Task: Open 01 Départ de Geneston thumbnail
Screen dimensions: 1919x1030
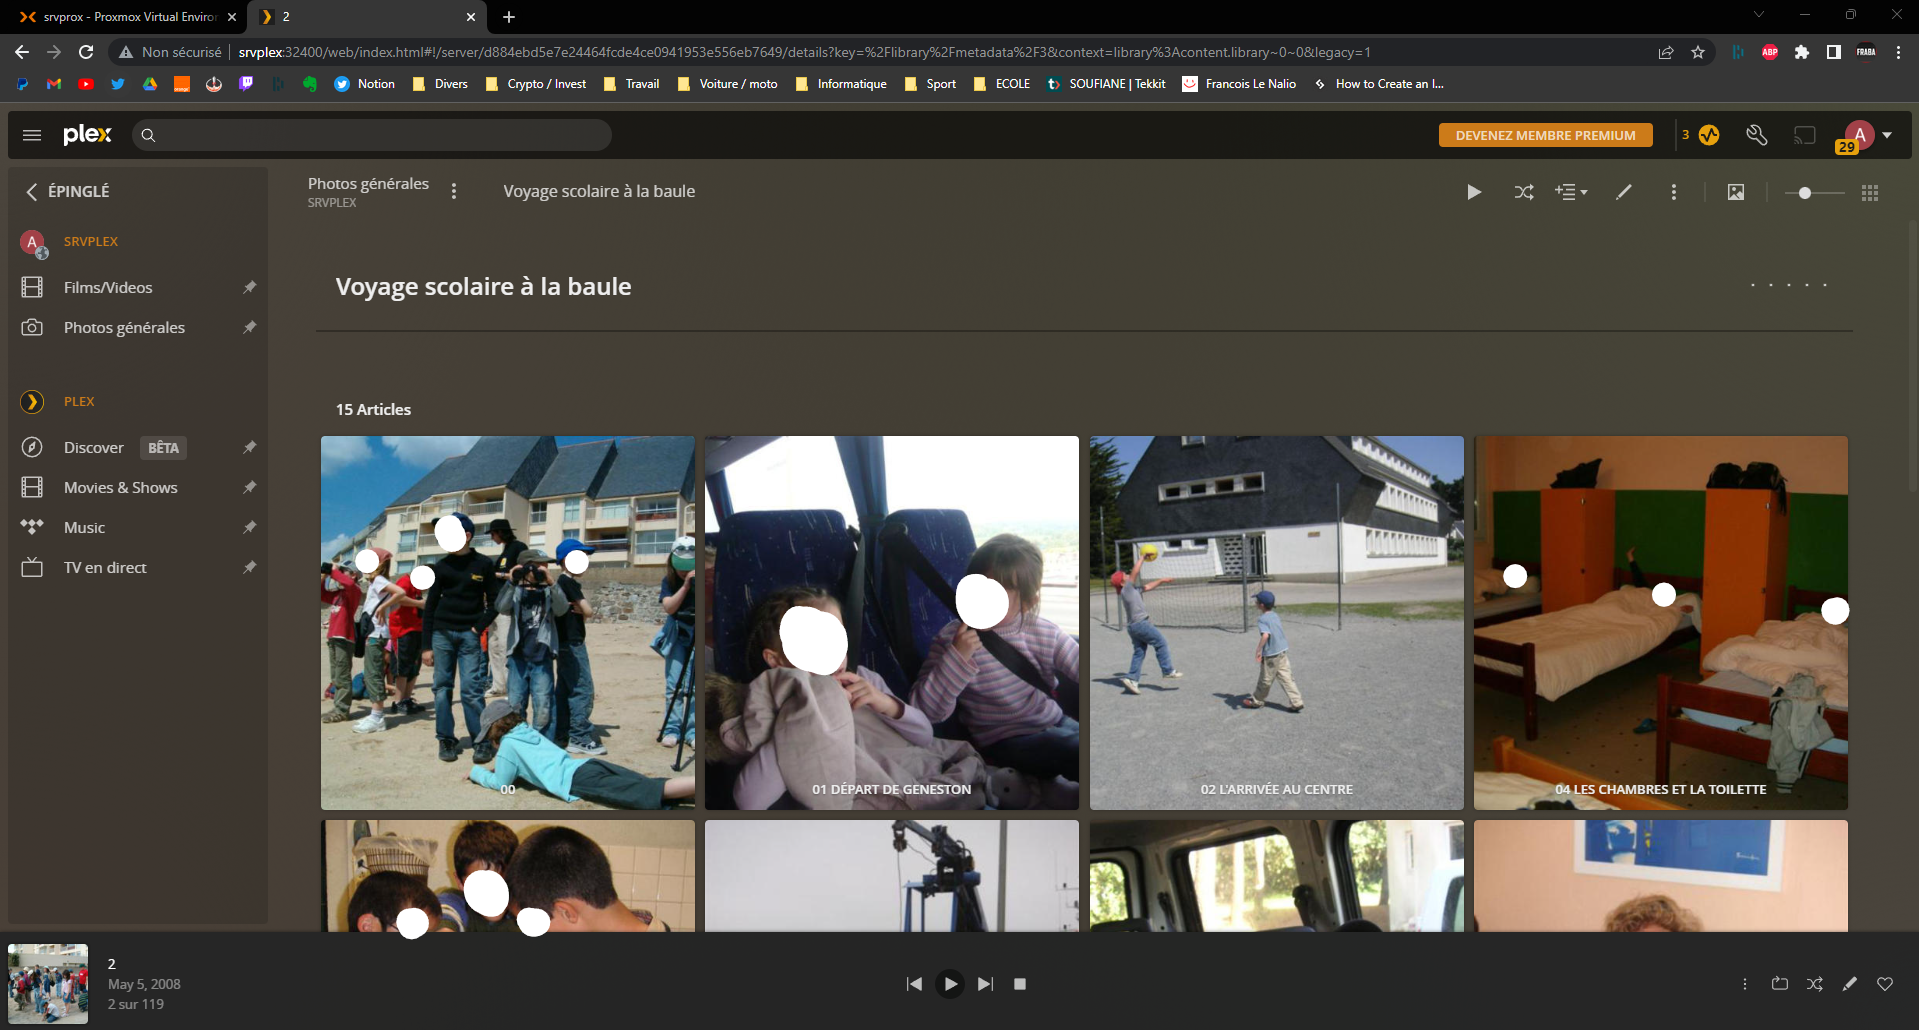Action: click(892, 622)
